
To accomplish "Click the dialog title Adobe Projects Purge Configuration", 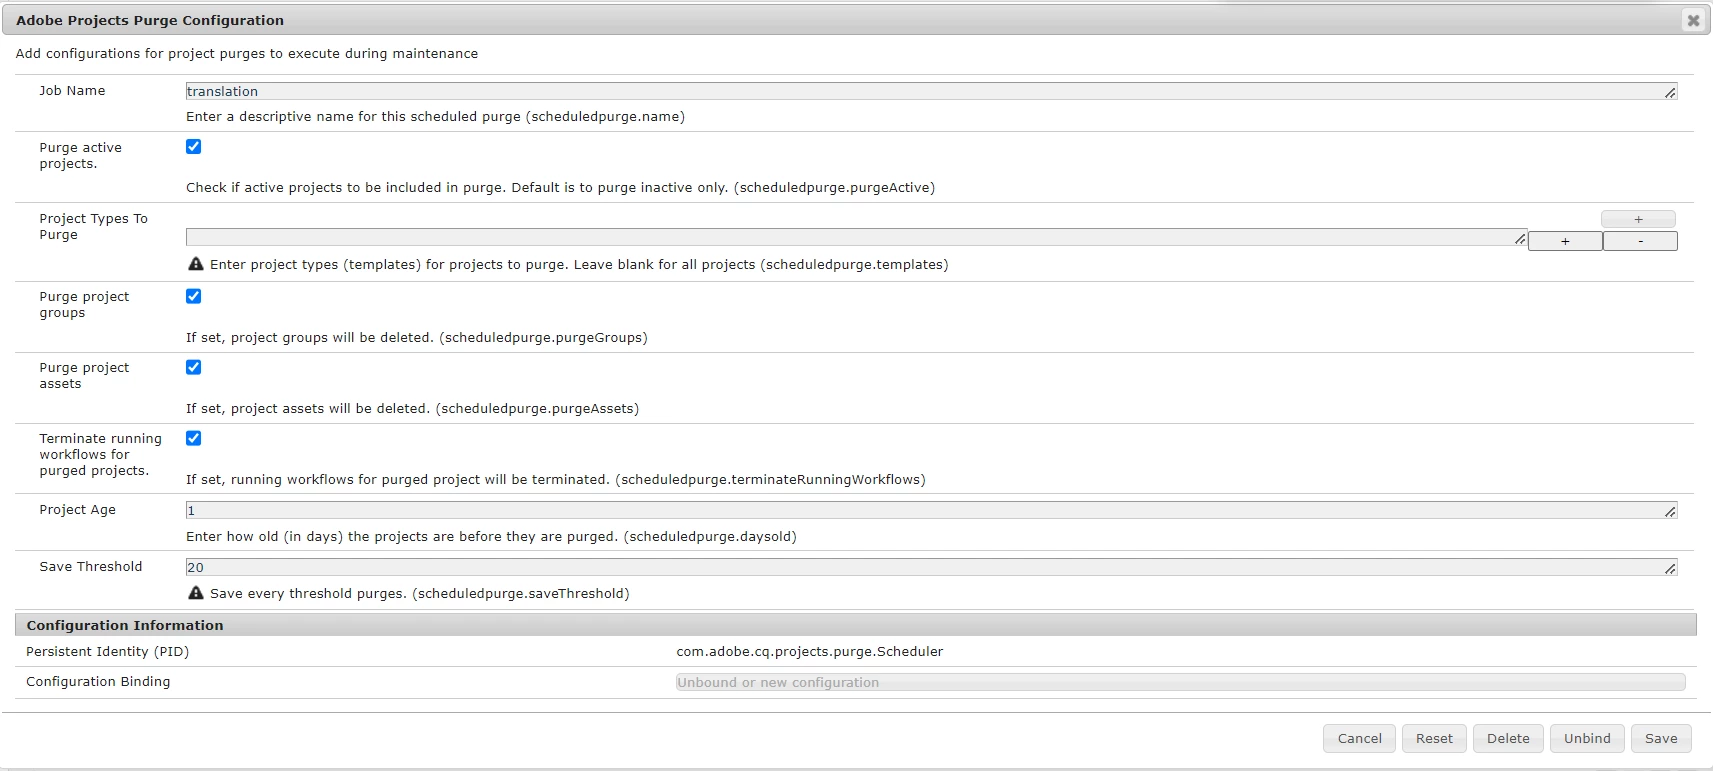I will [x=150, y=20].
